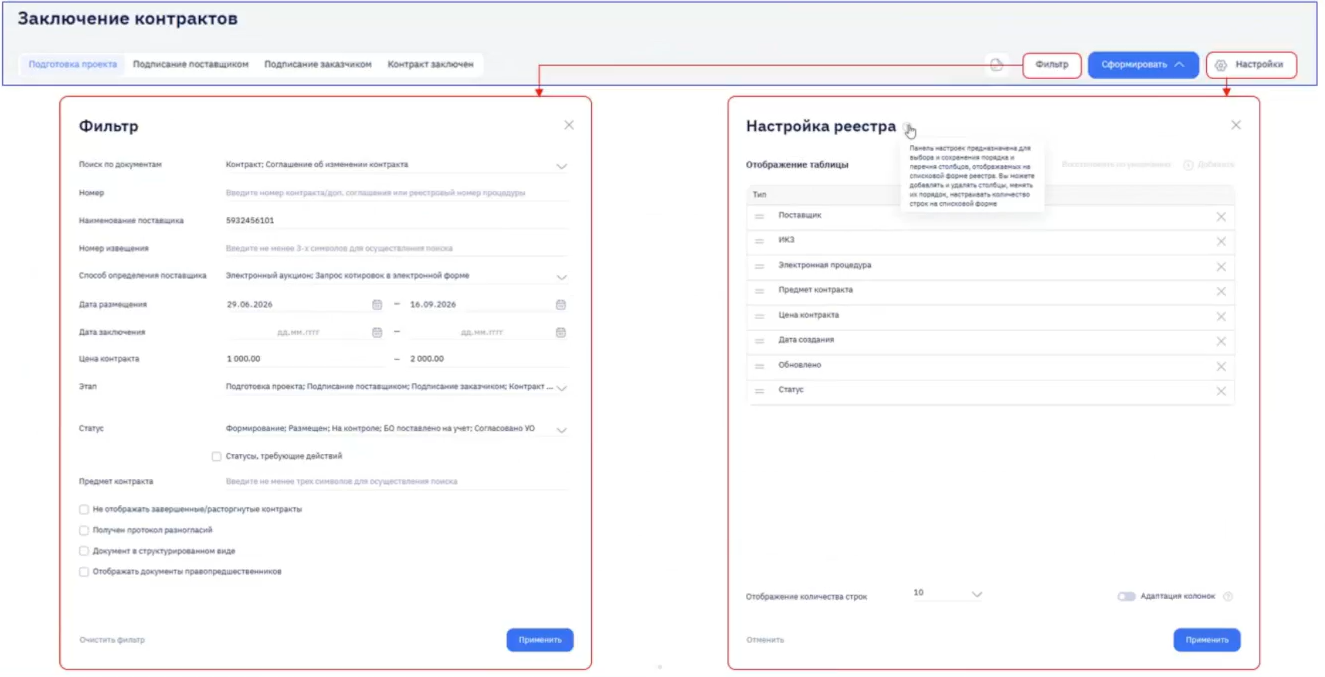The image size is (1325, 677).
Task: Click Дата размещения start field 29.06.2026
Action: 297,305
